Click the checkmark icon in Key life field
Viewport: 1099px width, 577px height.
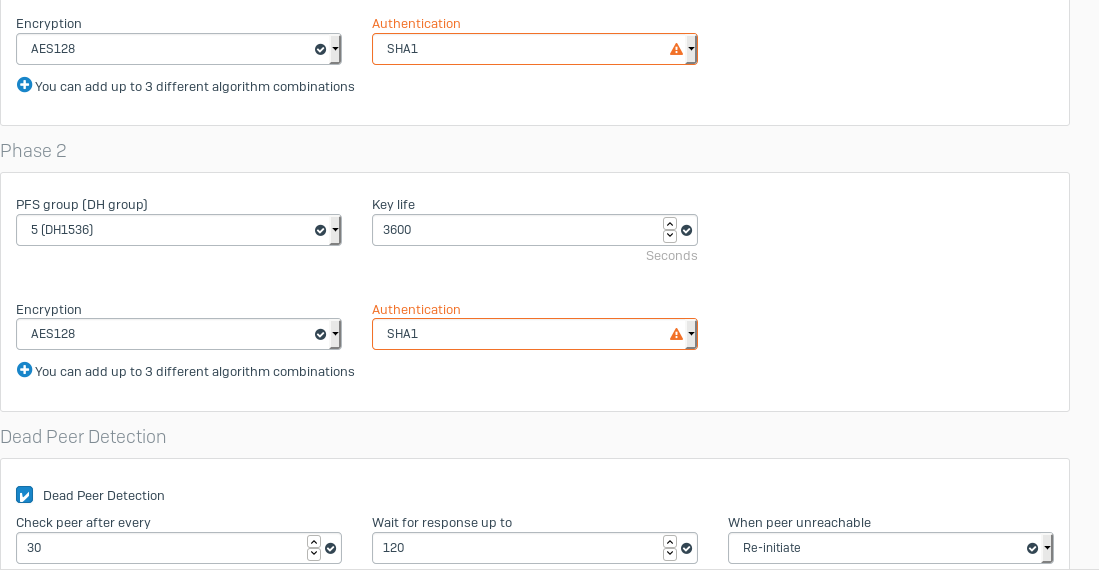pos(686,230)
